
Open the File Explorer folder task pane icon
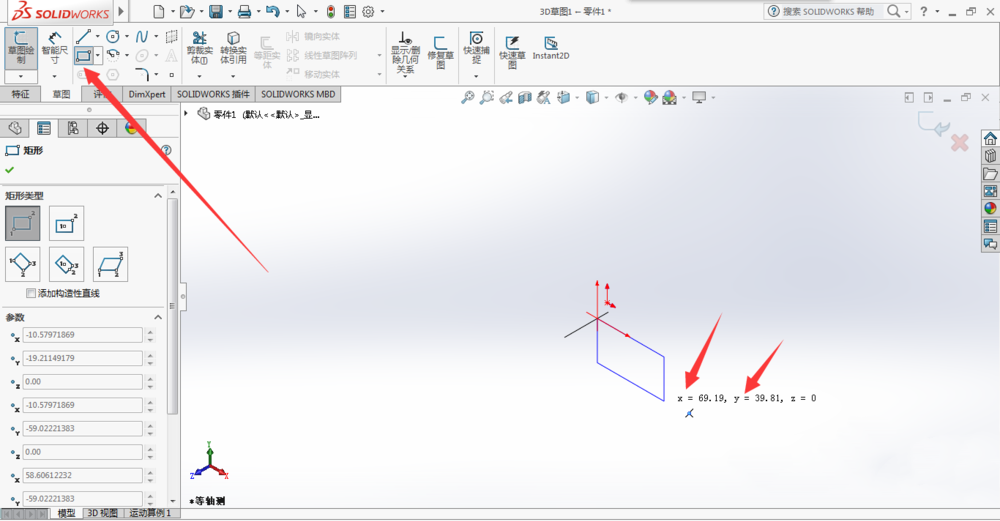[990, 173]
